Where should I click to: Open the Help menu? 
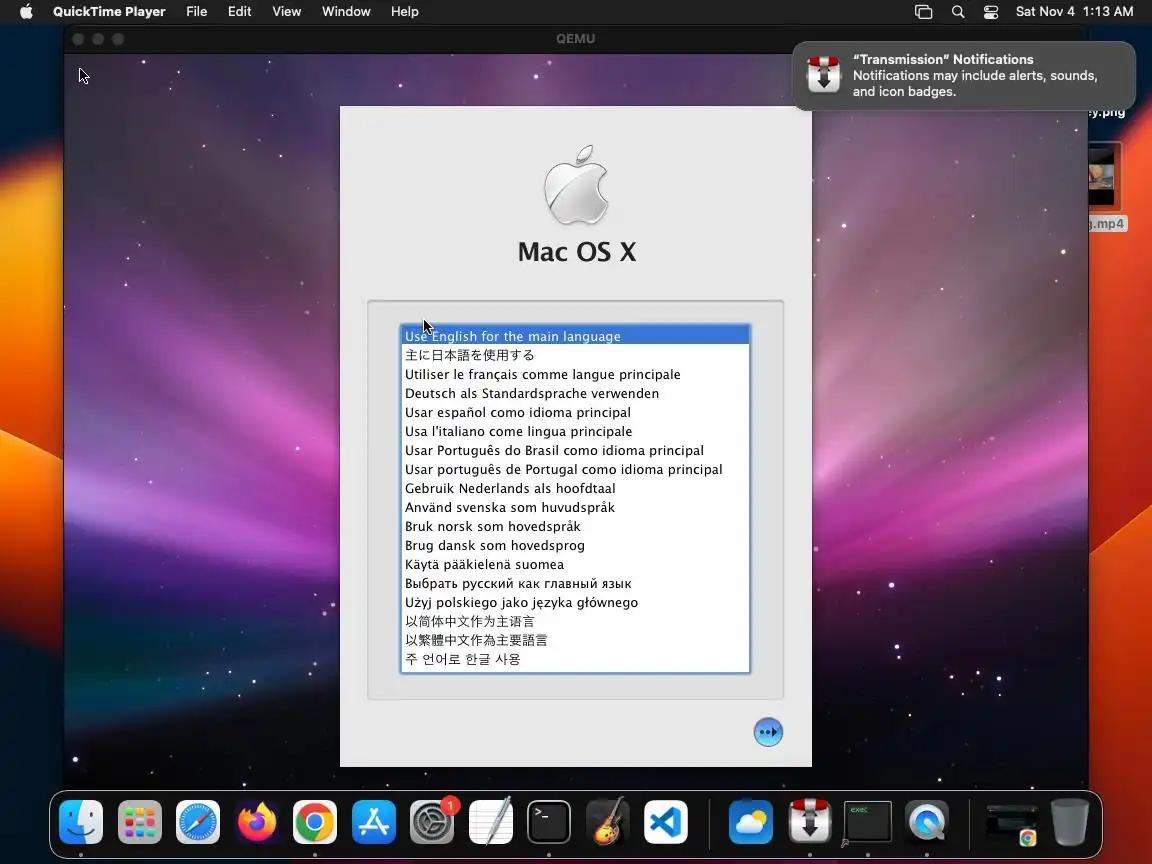tap(405, 12)
